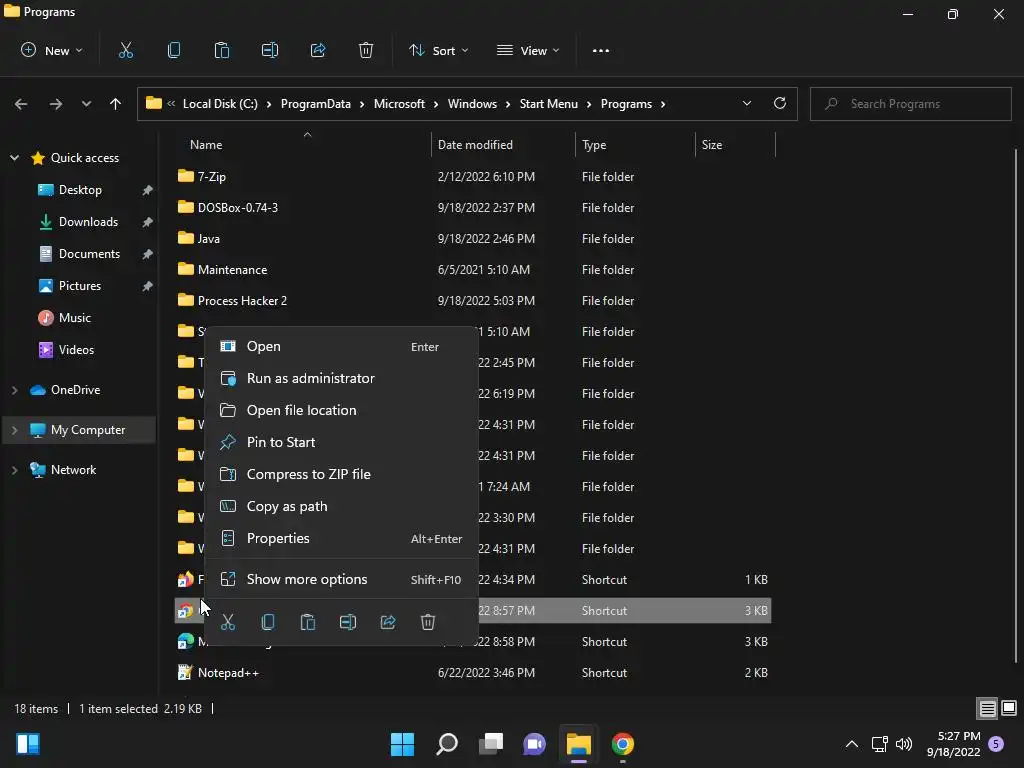Open taskbar Search magnifier
This screenshot has height=768, width=1024.
[x=447, y=744]
